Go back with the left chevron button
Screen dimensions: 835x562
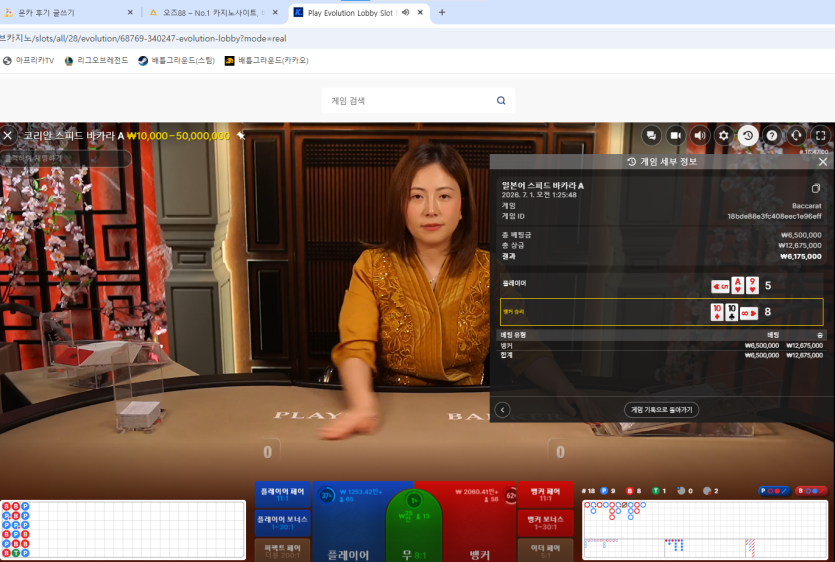click(502, 410)
